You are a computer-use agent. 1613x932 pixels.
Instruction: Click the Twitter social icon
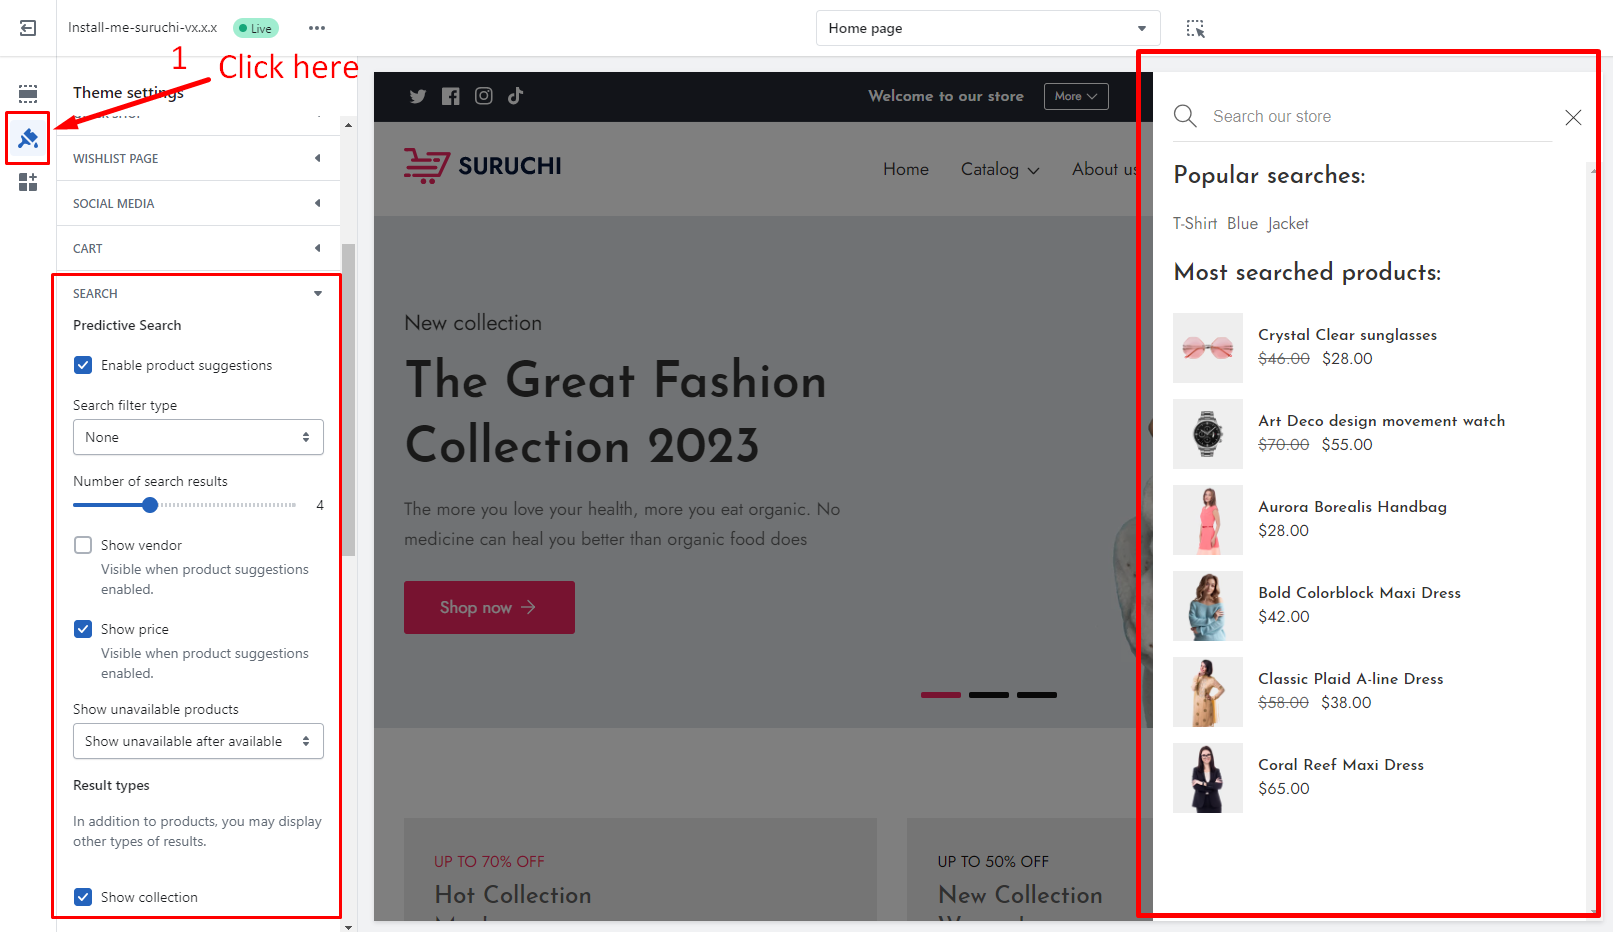tap(418, 96)
